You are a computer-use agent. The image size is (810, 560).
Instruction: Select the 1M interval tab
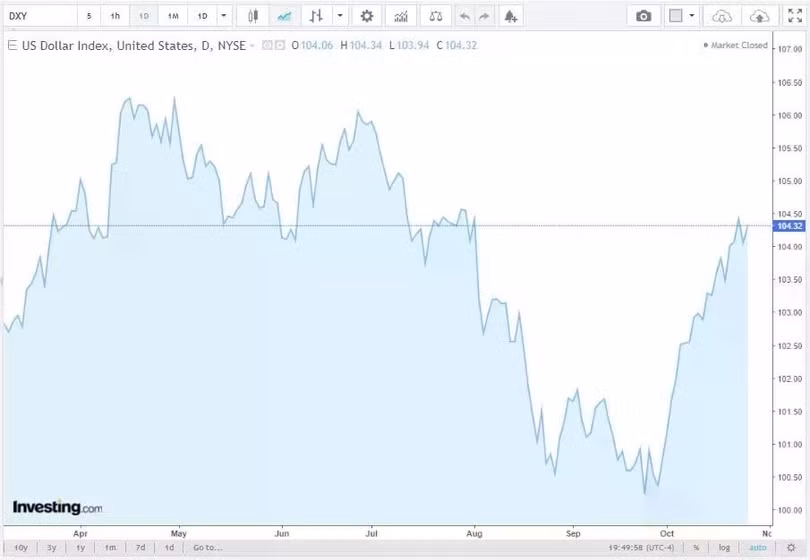pos(173,16)
